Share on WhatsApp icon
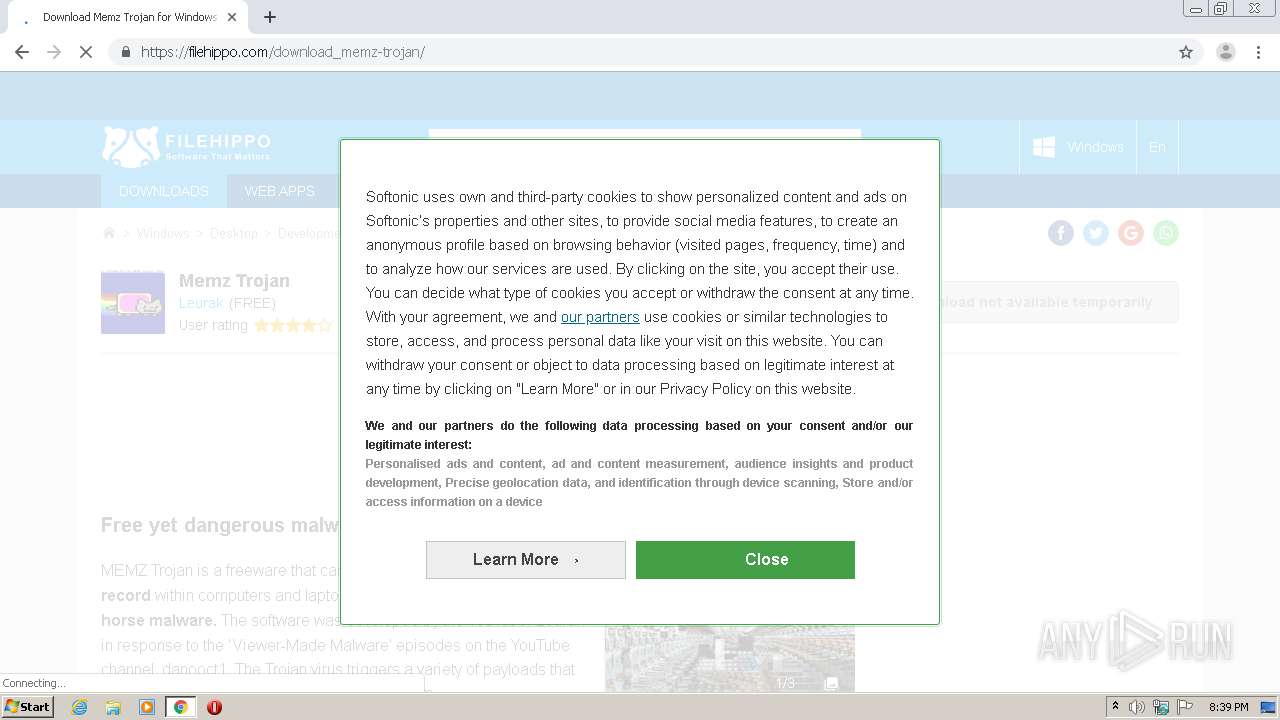This screenshot has height=720, width=1280. click(x=1166, y=233)
